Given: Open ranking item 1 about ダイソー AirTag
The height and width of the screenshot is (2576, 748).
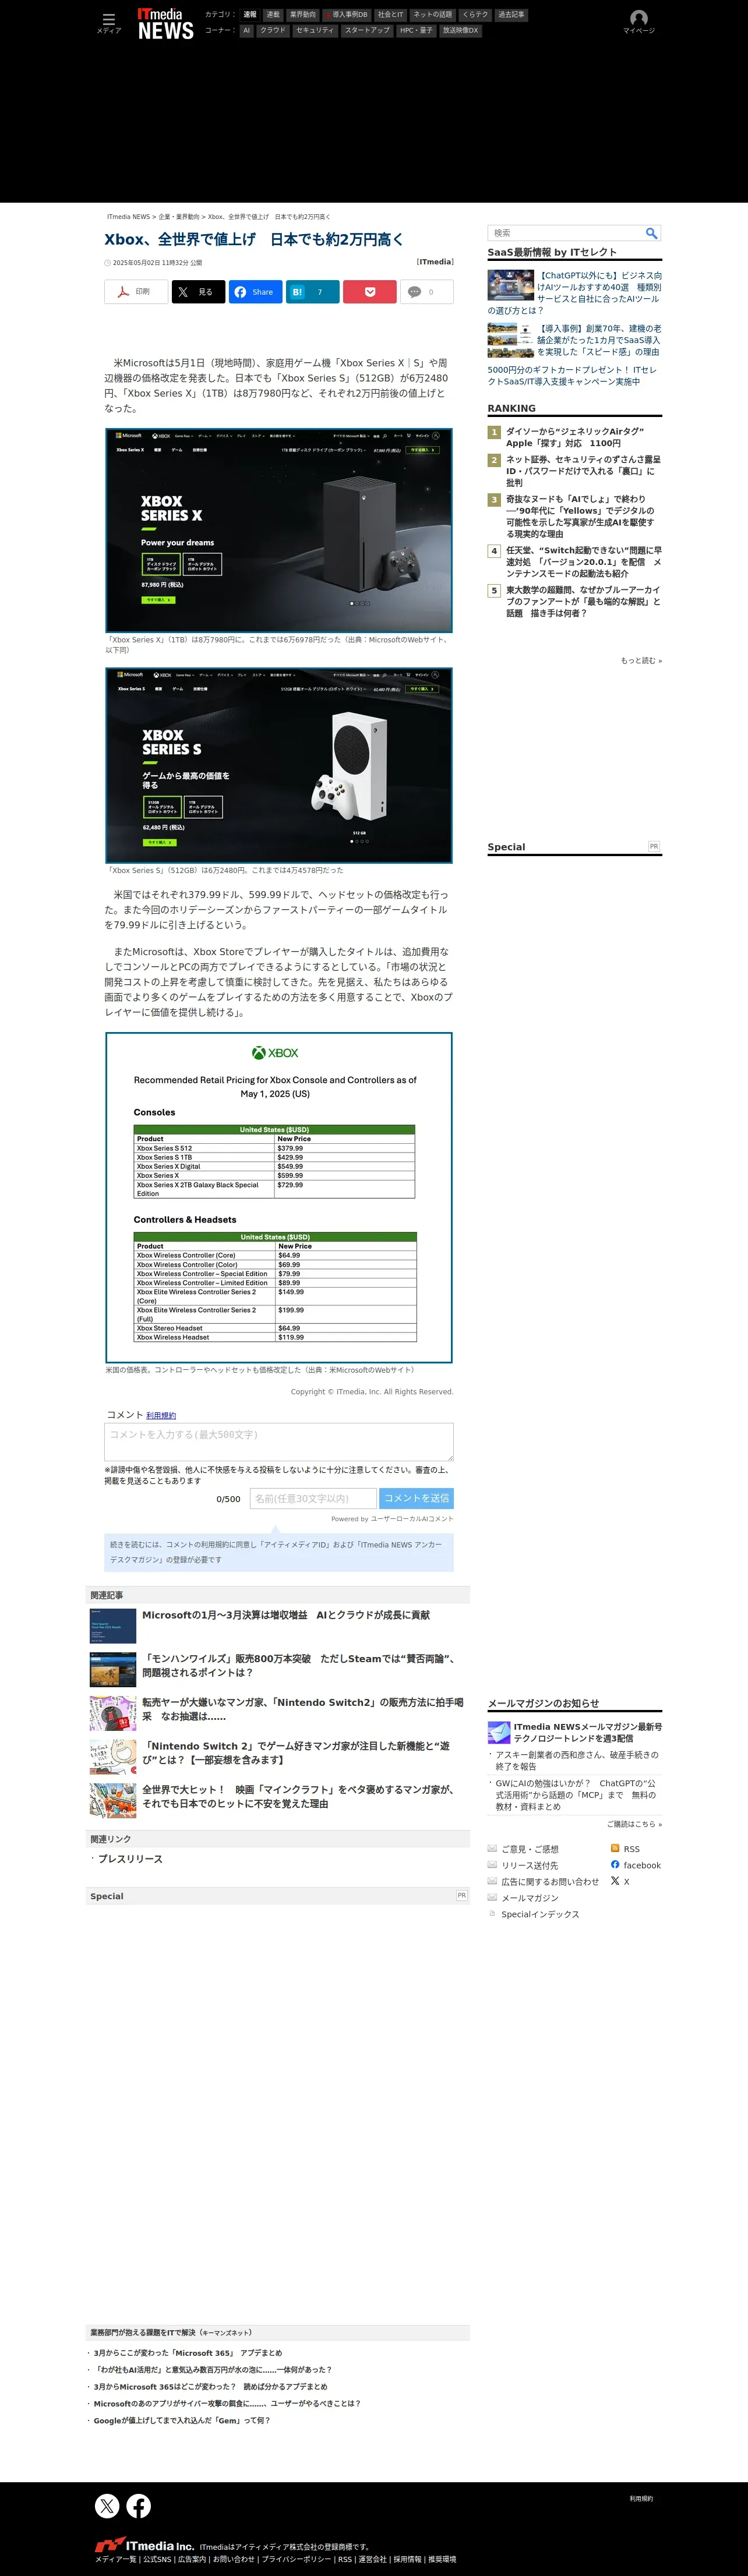Looking at the screenshot, I should coord(575,437).
